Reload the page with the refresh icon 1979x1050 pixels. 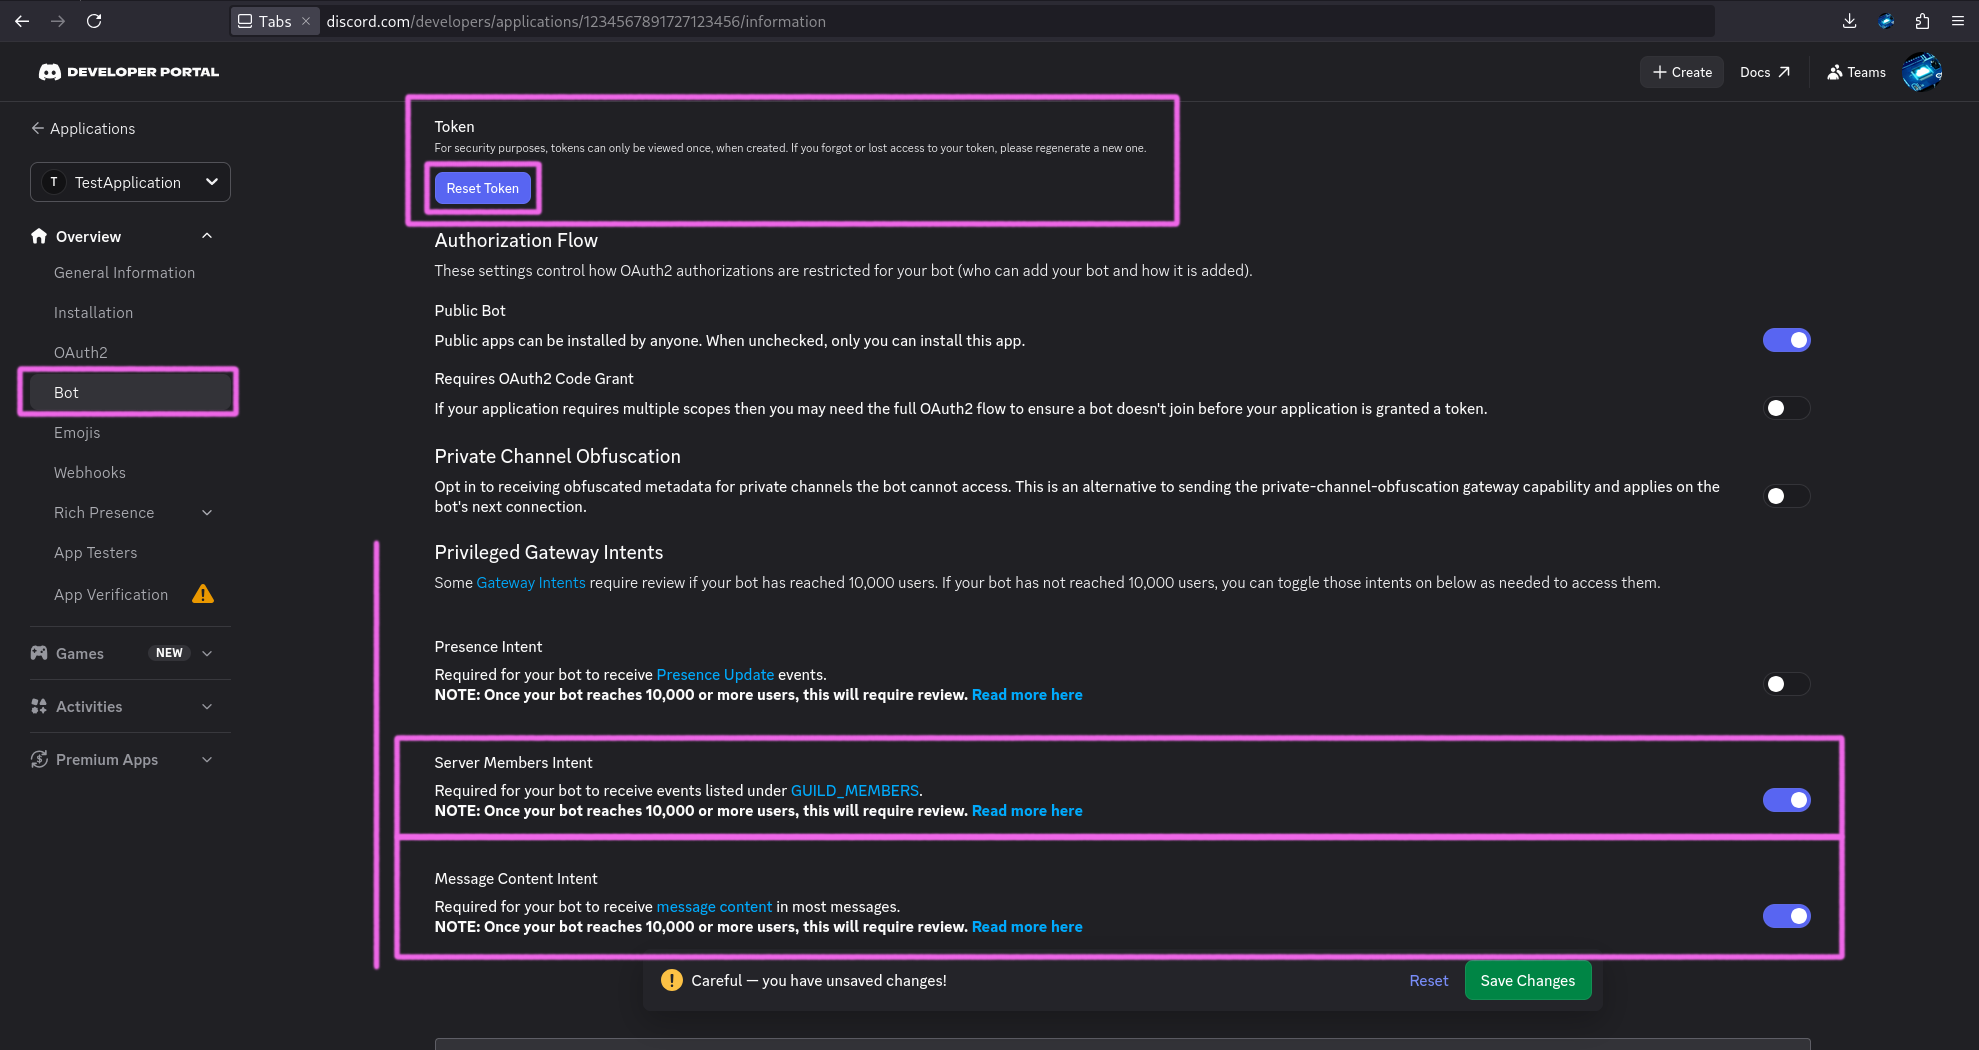tap(94, 21)
